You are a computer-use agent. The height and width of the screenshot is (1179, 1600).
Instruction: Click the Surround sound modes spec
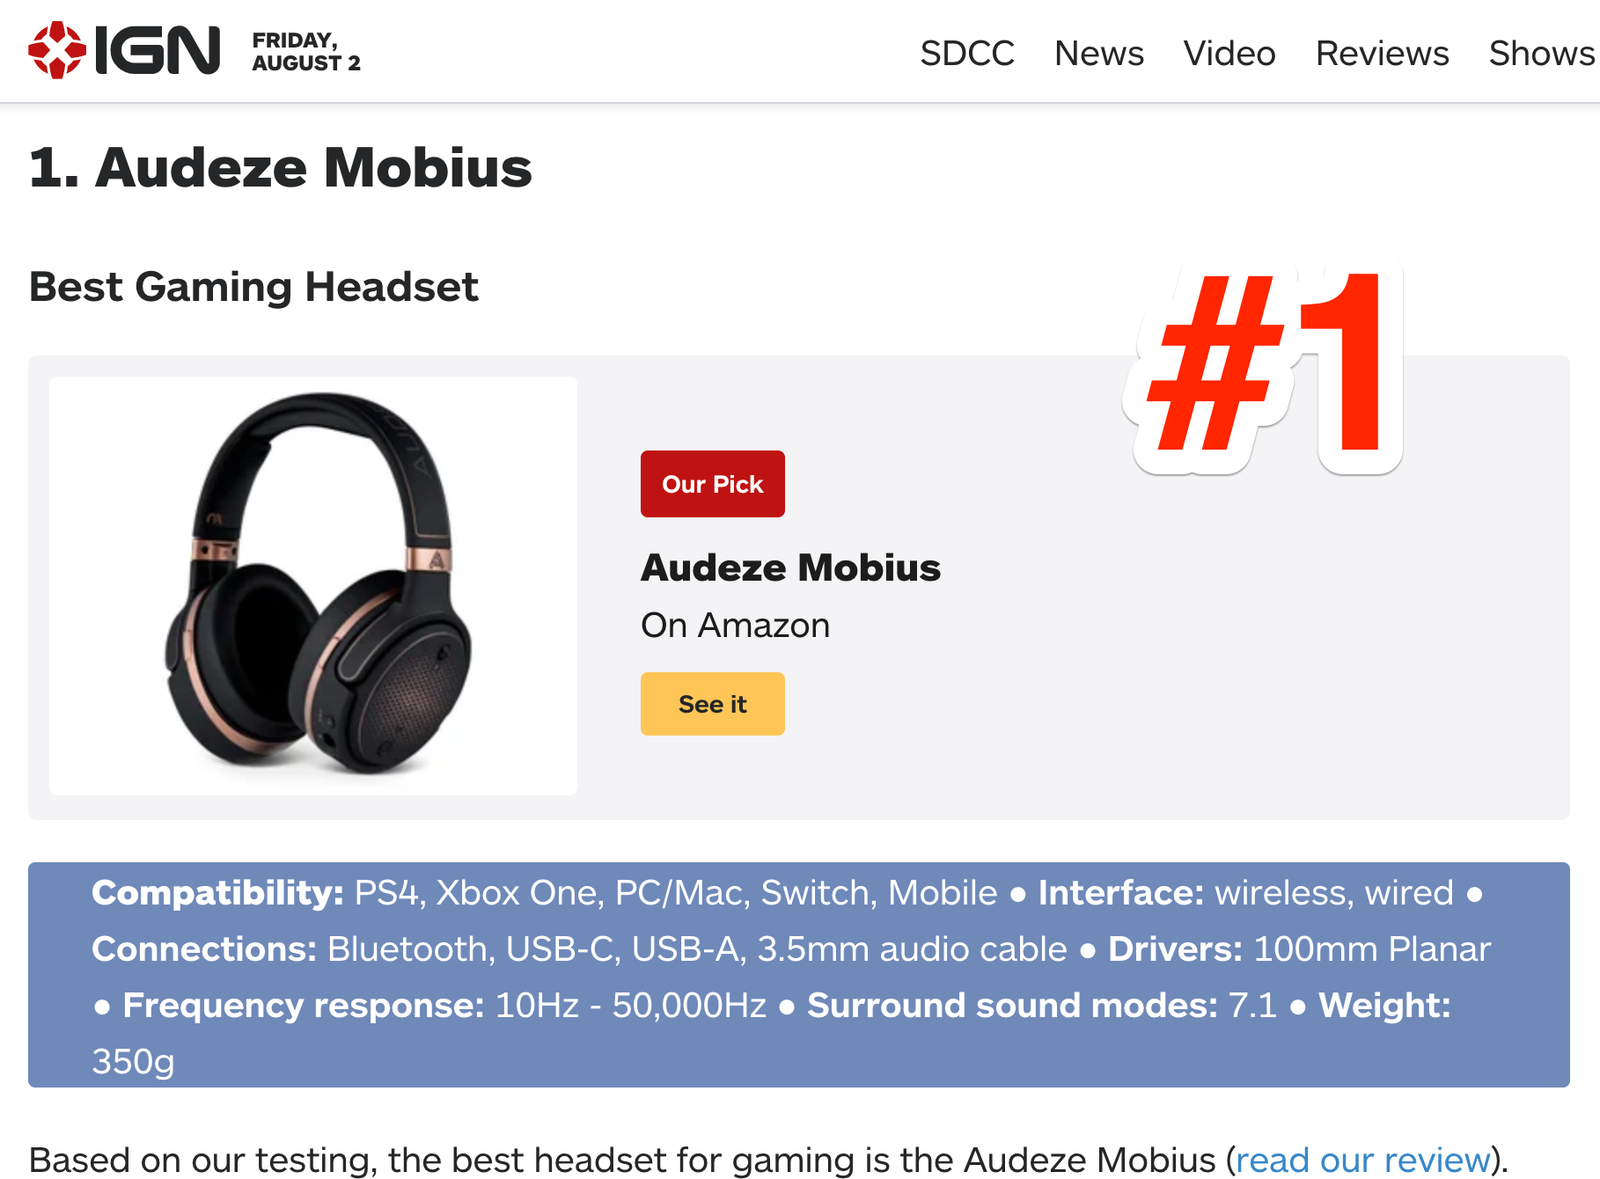(1042, 1005)
